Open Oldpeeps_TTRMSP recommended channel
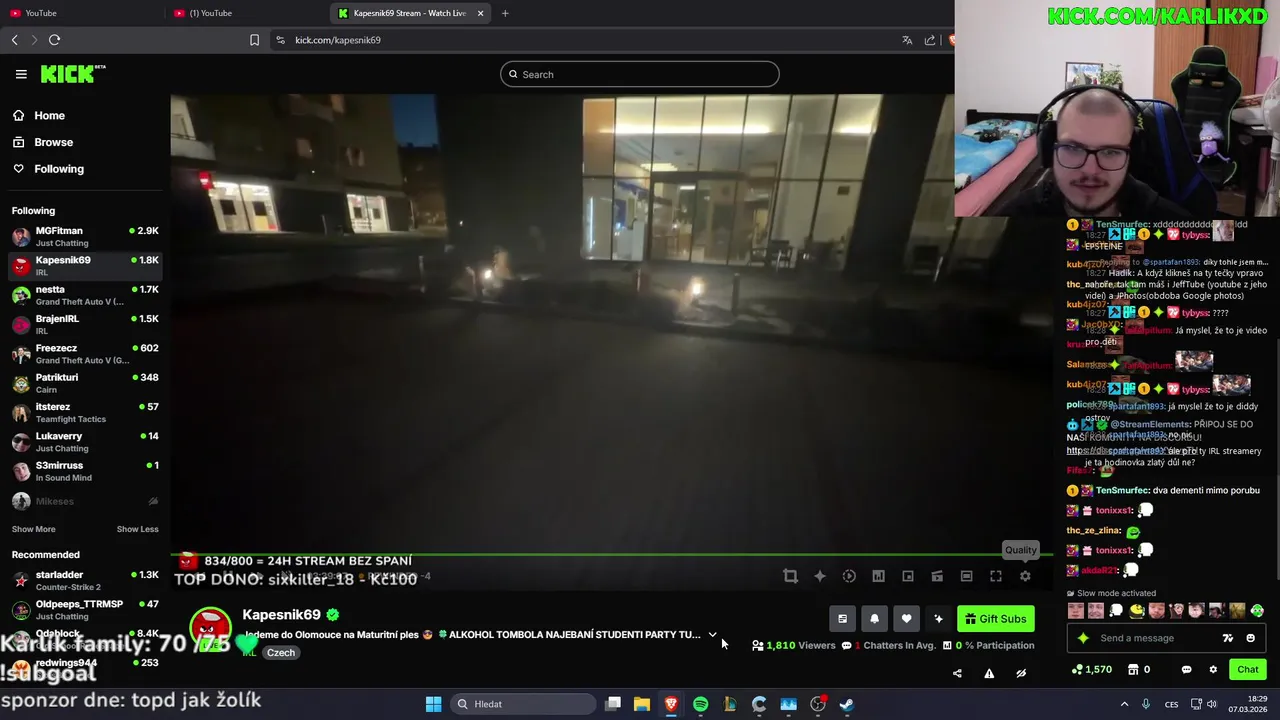This screenshot has width=1280, height=720. tap(85, 610)
